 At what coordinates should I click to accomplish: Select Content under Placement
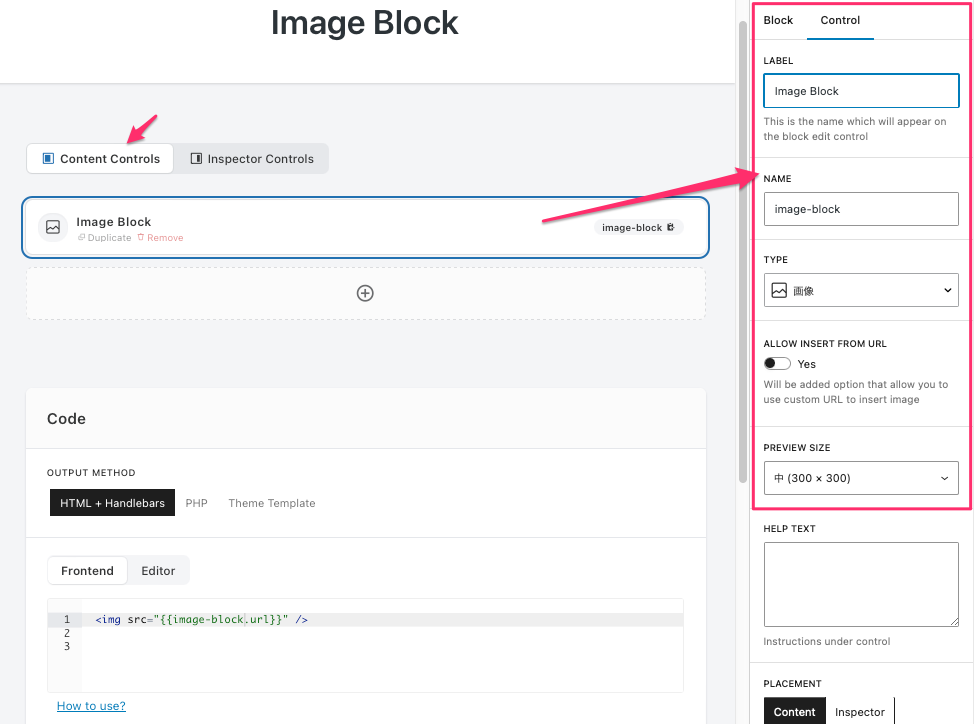[795, 711]
